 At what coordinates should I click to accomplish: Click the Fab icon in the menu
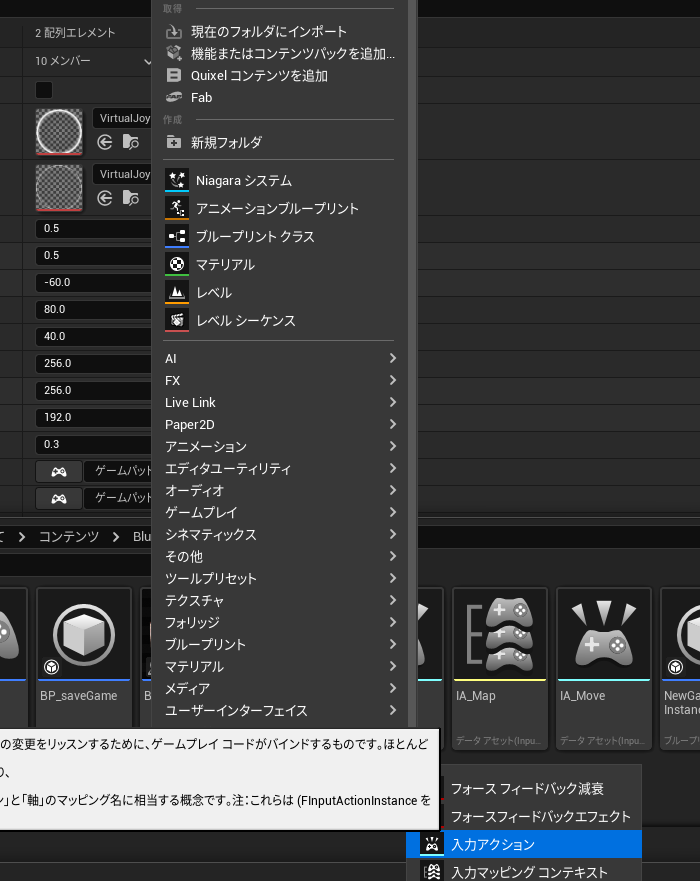[x=174, y=97]
